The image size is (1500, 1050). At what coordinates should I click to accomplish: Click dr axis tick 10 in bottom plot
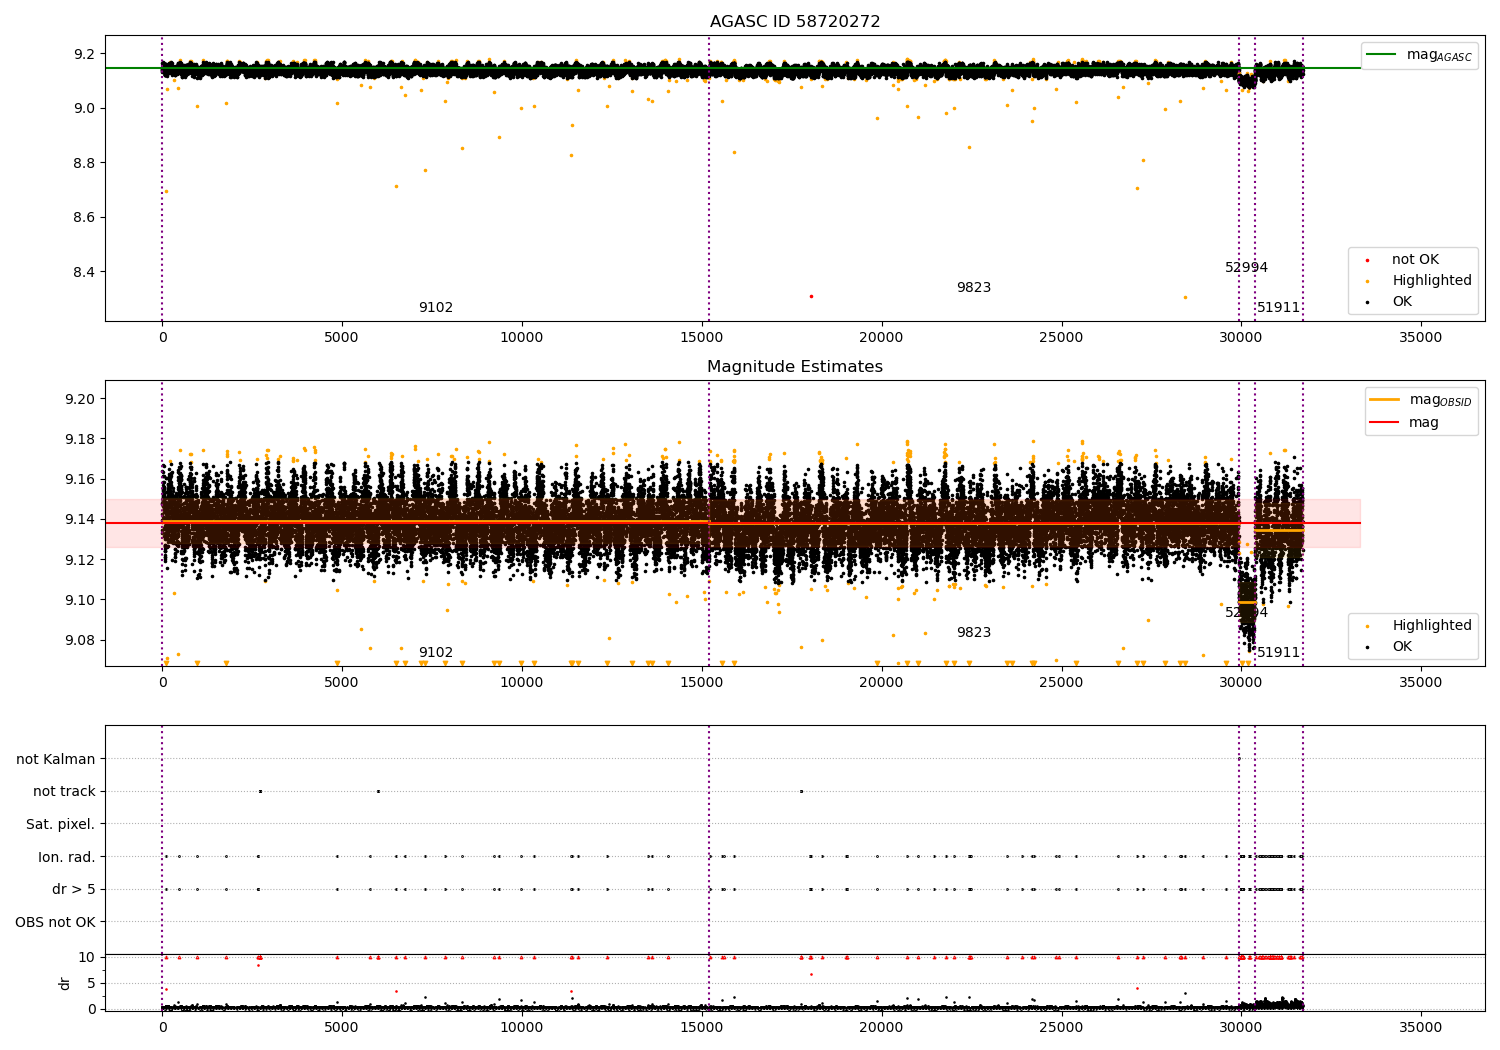(87, 957)
